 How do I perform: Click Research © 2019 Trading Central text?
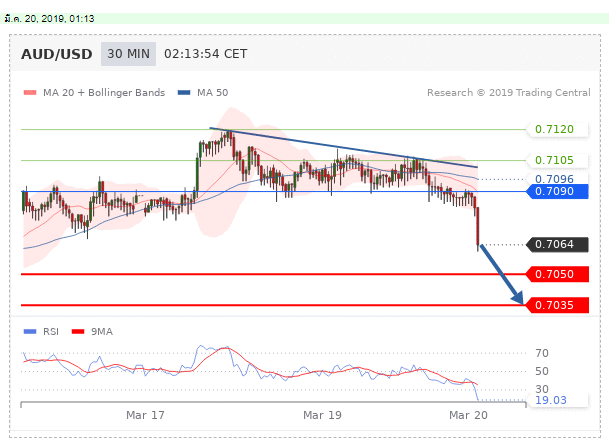pyautogui.click(x=509, y=93)
